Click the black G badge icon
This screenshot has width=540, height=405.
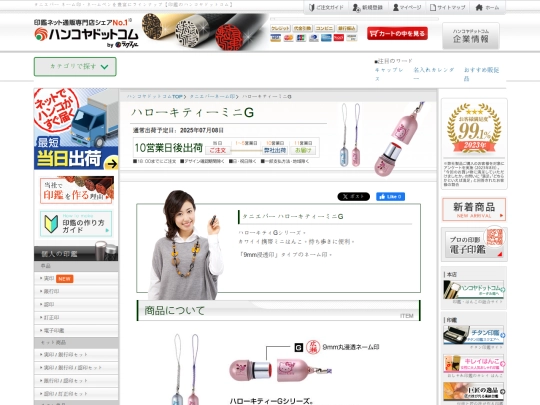click(299, 347)
